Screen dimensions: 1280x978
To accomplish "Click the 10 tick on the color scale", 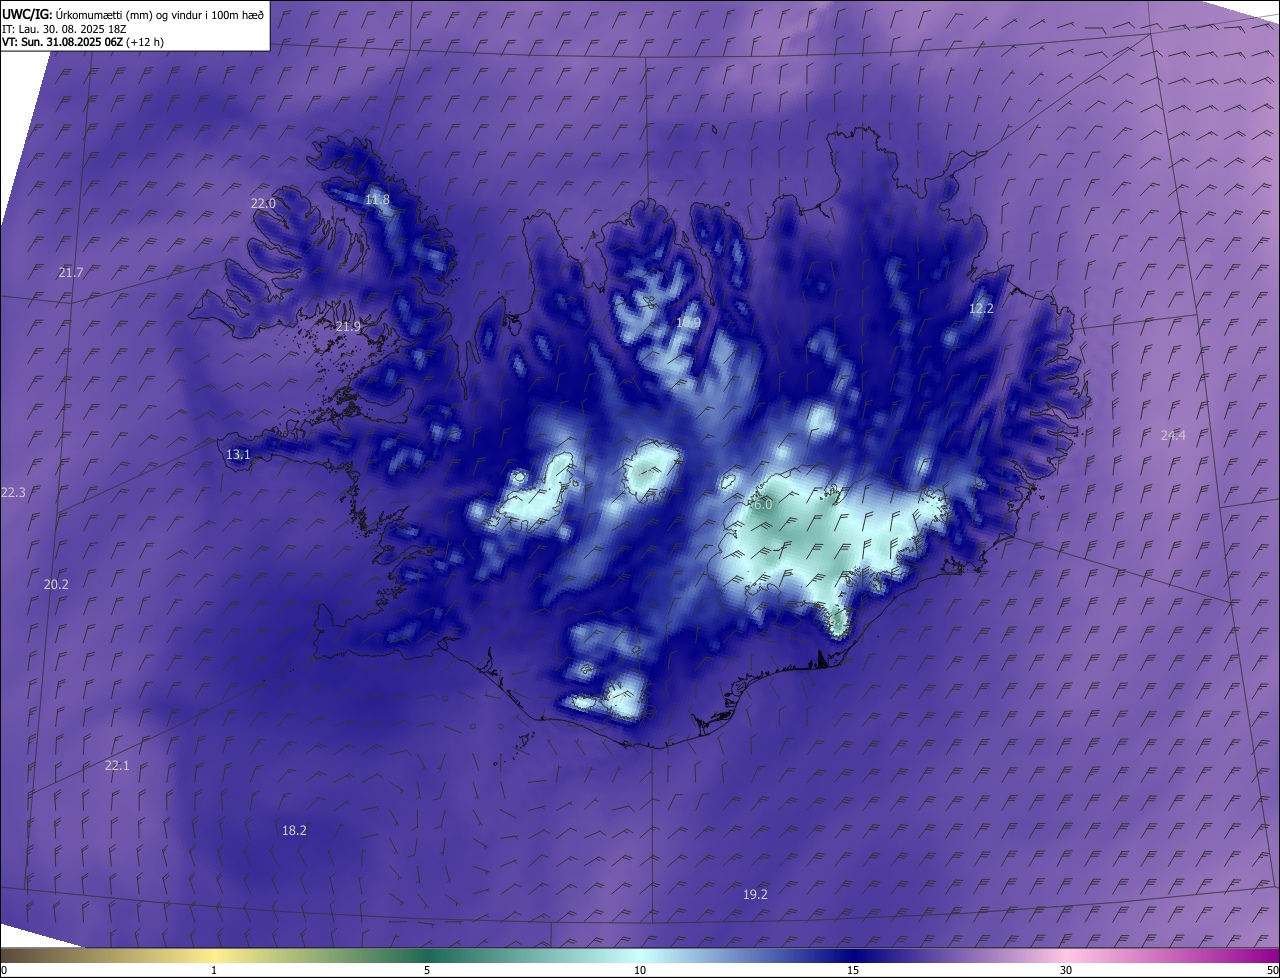I will pyautogui.click(x=640, y=970).
